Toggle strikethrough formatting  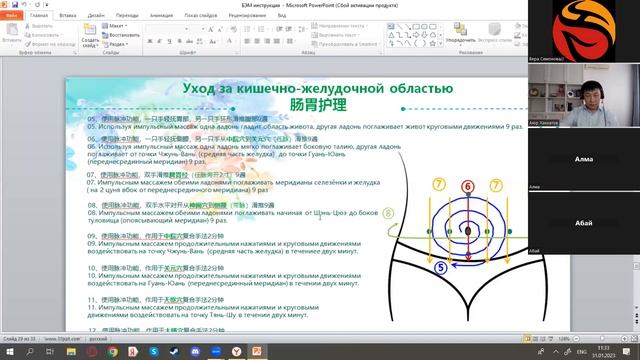tap(189, 41)
